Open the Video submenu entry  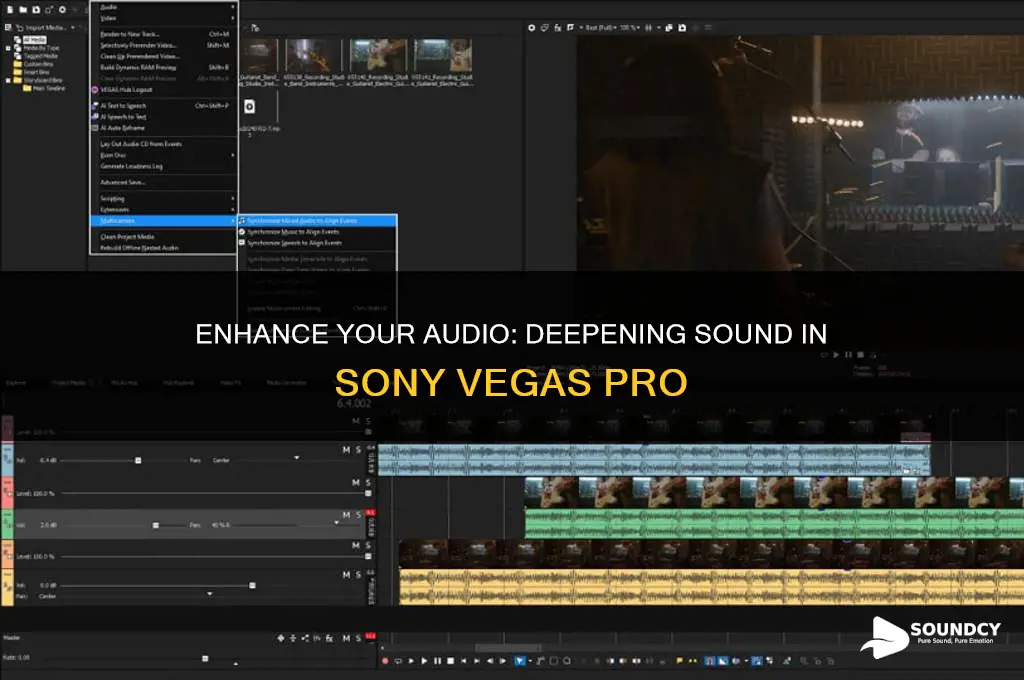(163, 18)
